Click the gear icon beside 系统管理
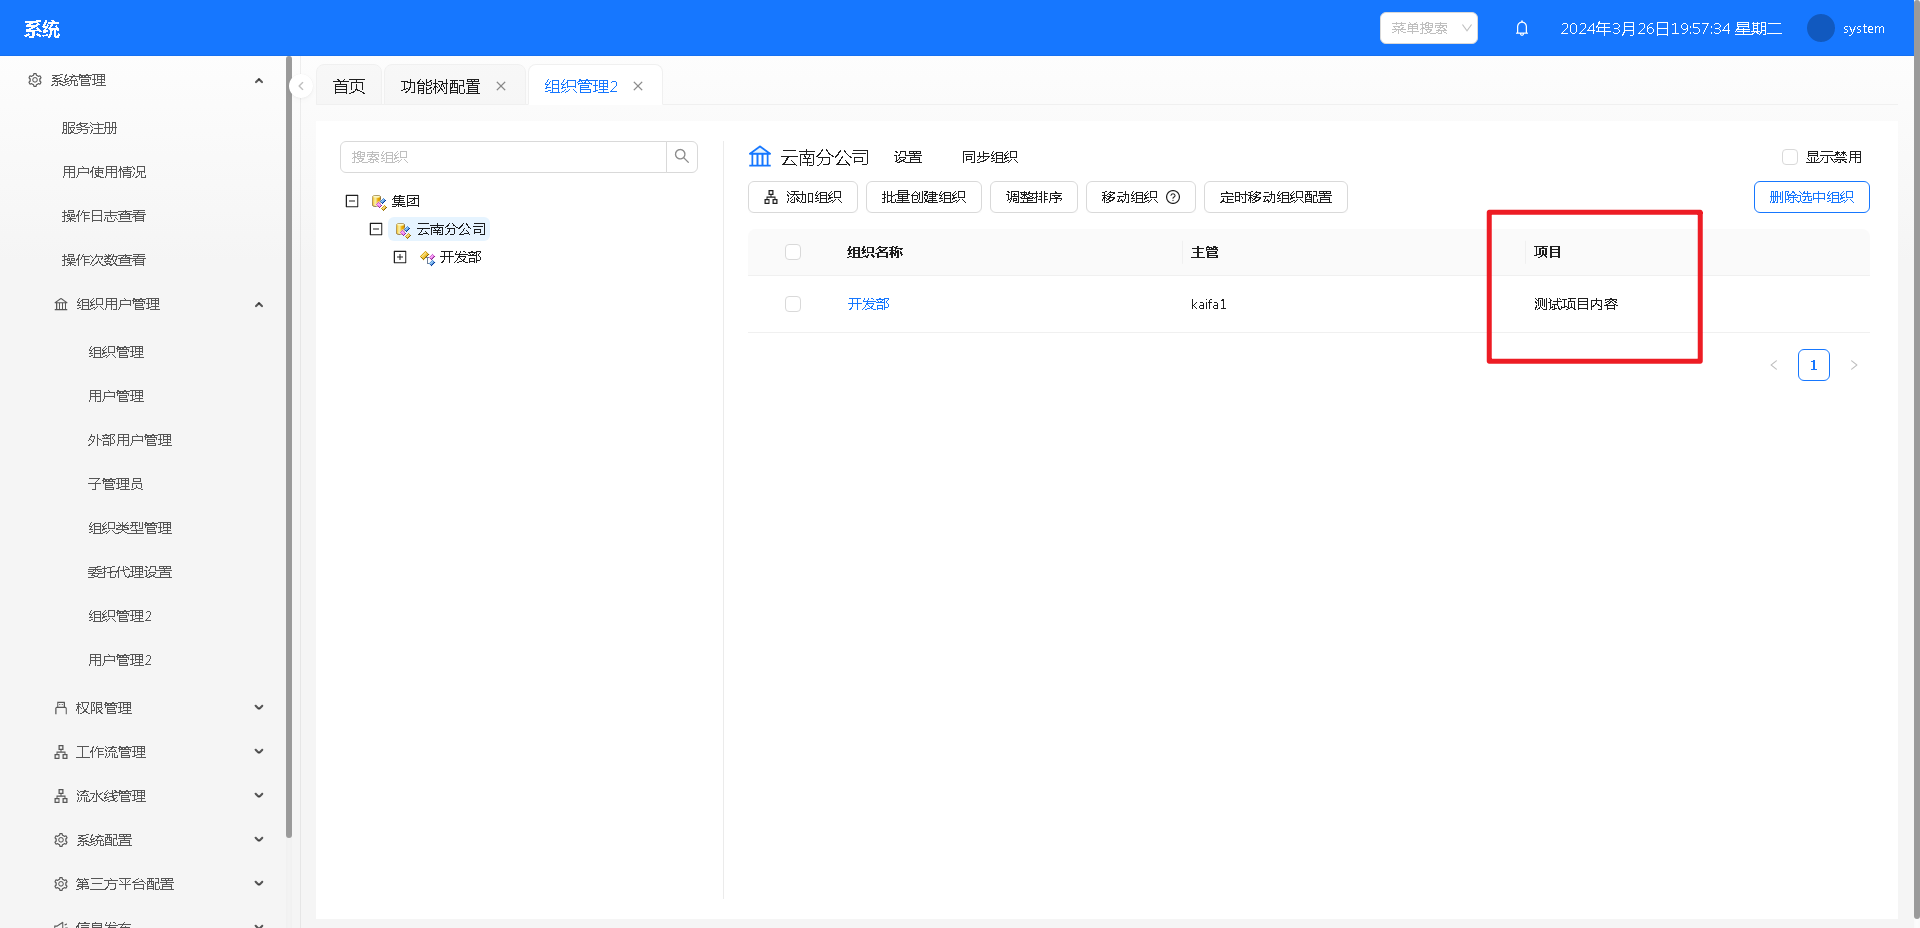The width and height of the screenshot is (1920, 928). (33, 80)
